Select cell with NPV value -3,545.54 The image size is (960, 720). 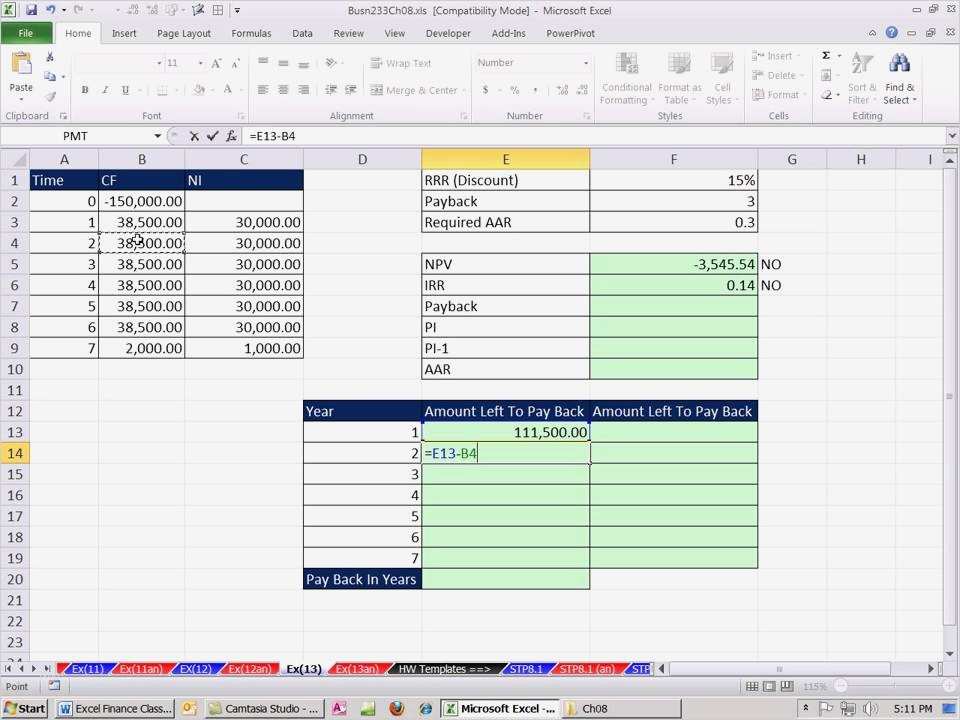coord(673,264)
